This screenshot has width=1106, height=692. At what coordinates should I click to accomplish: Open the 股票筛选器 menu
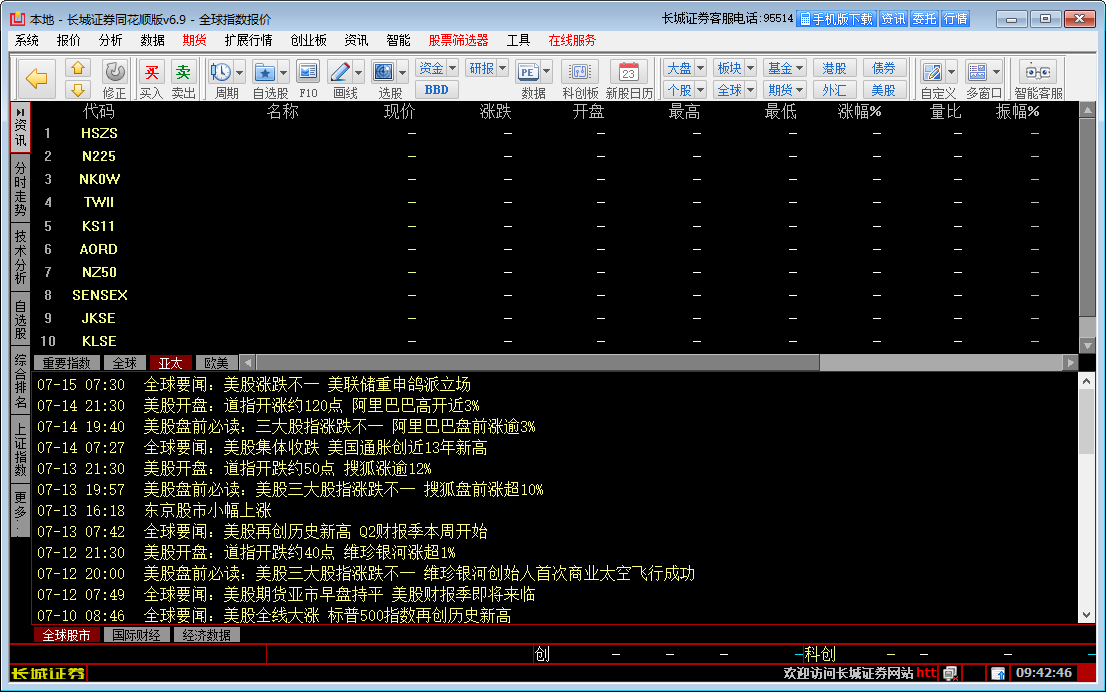click(x=458, y=40)
